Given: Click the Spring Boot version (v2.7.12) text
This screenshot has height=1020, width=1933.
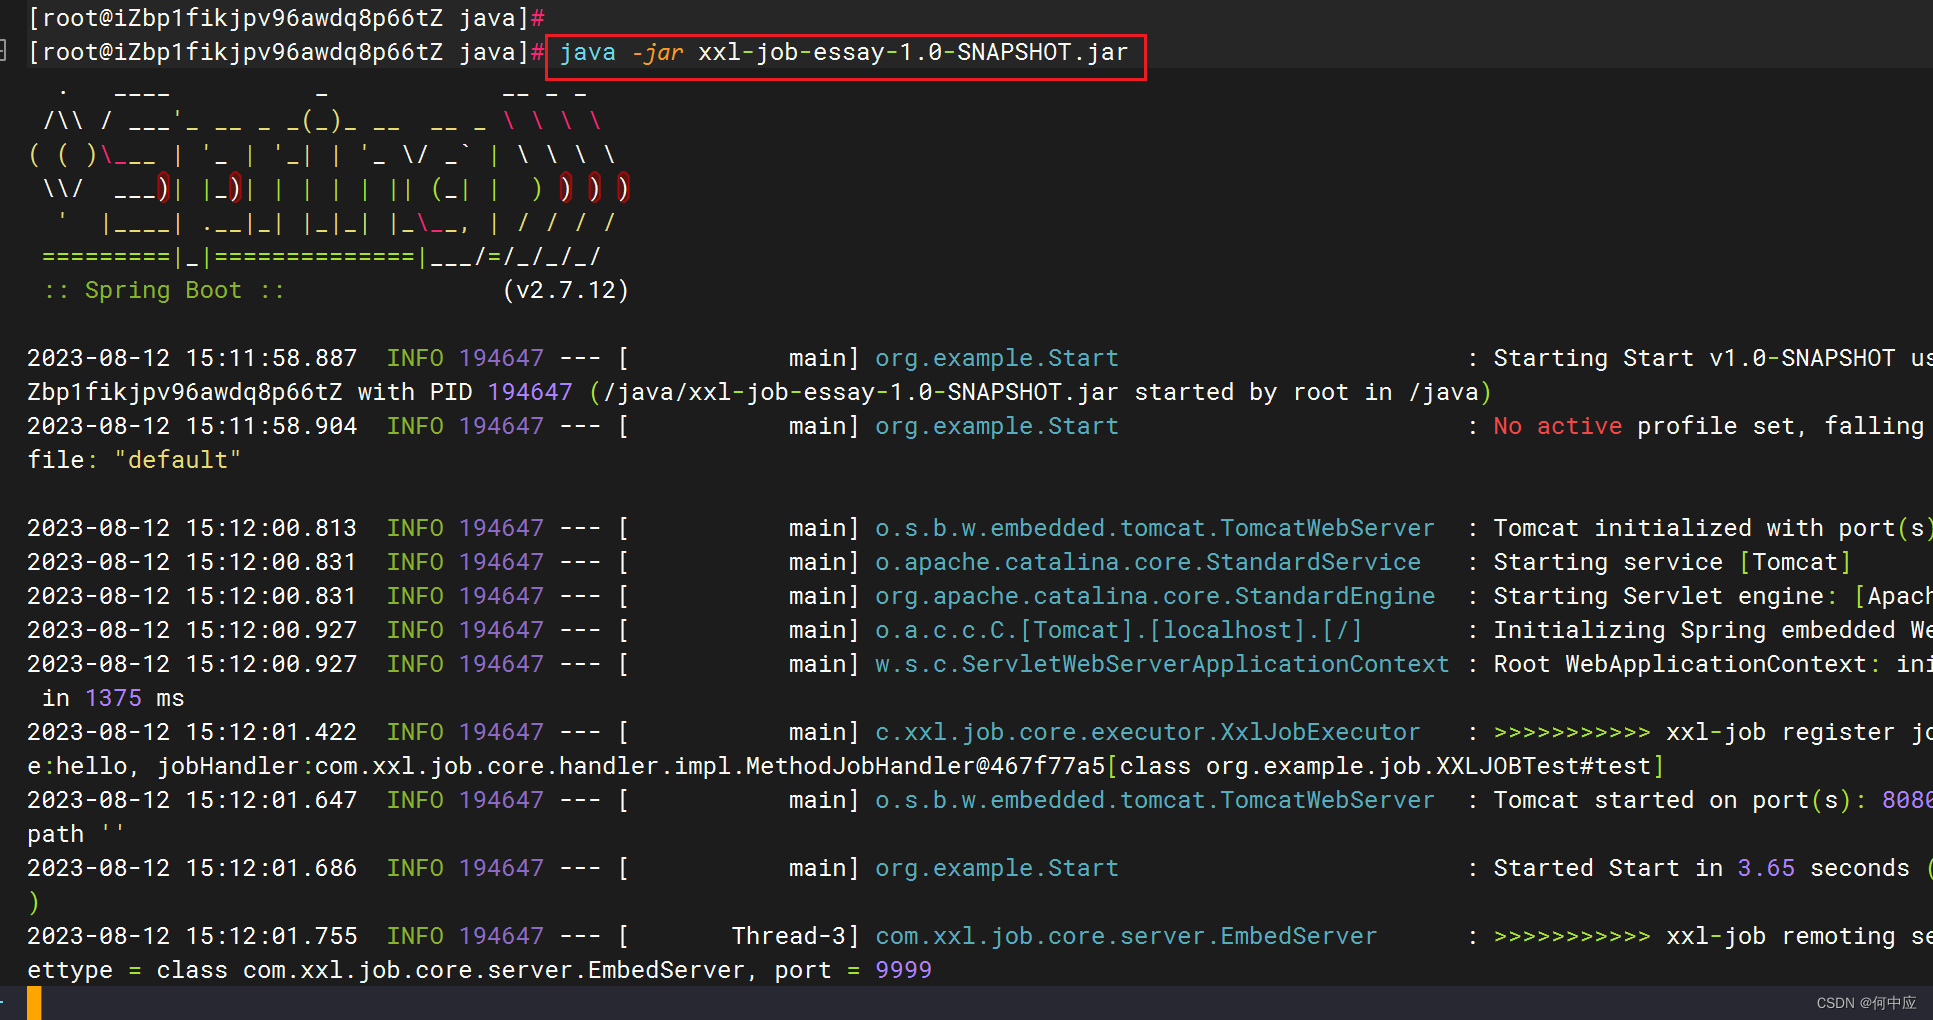Looking at the screenshot, I should click(566, 290).
